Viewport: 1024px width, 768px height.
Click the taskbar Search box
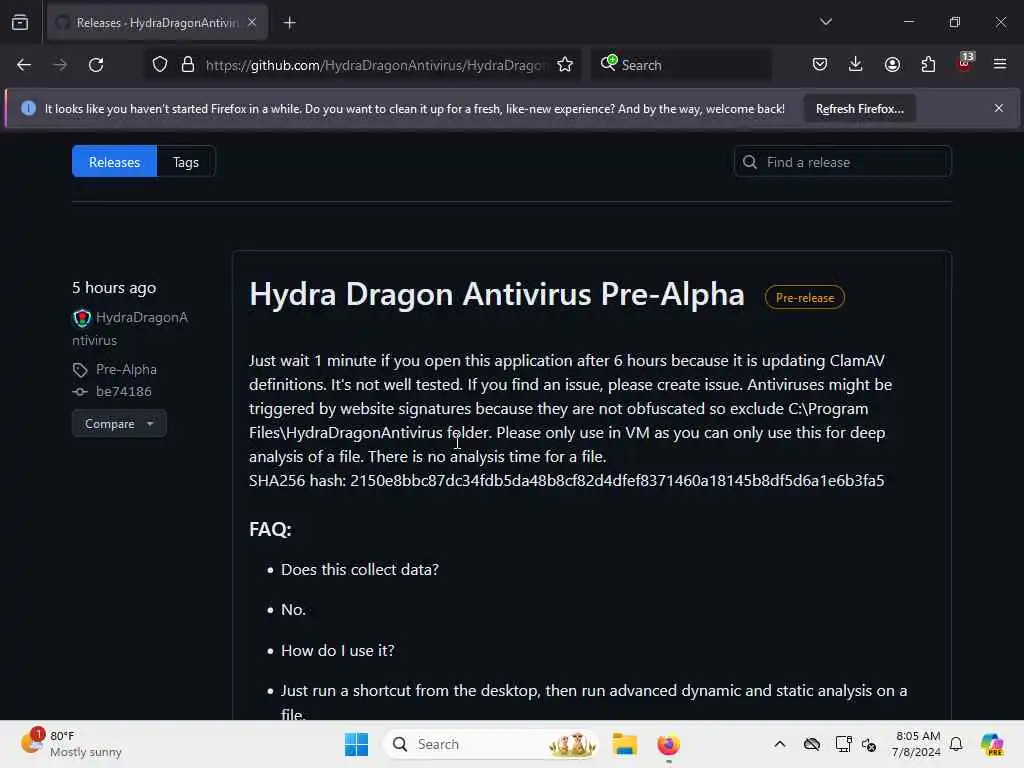tap(491, 744)
